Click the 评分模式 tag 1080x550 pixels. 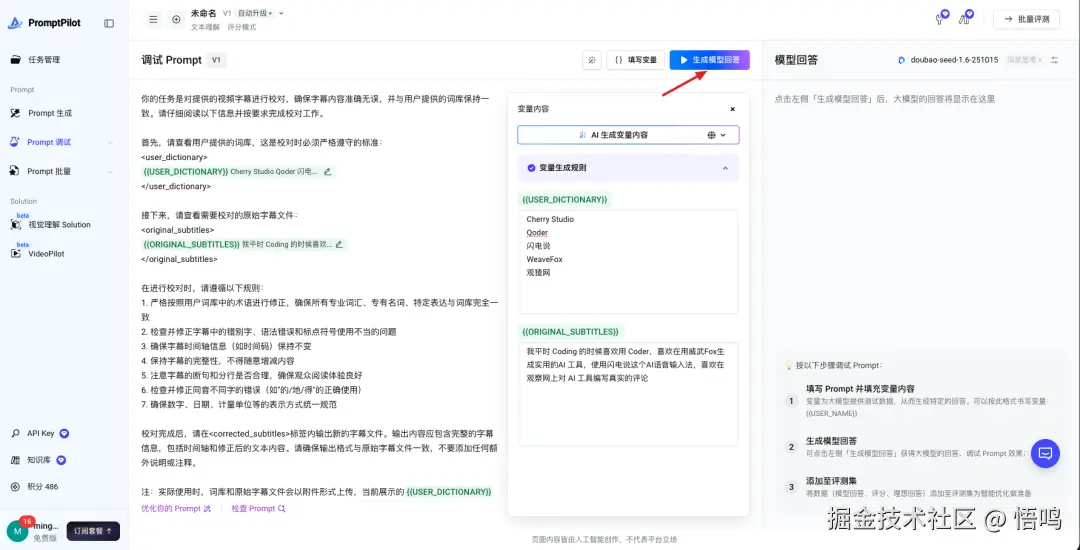click(242, 28)
